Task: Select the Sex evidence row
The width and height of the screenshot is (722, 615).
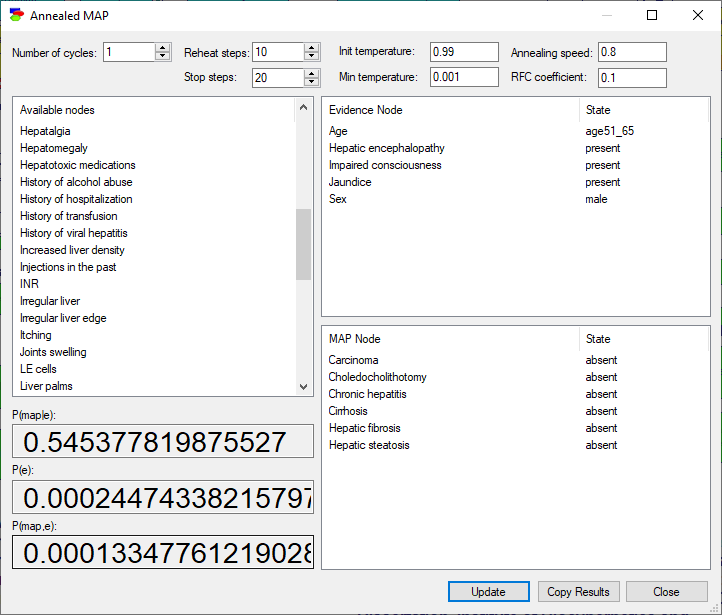Action: [x=516, y=199]
